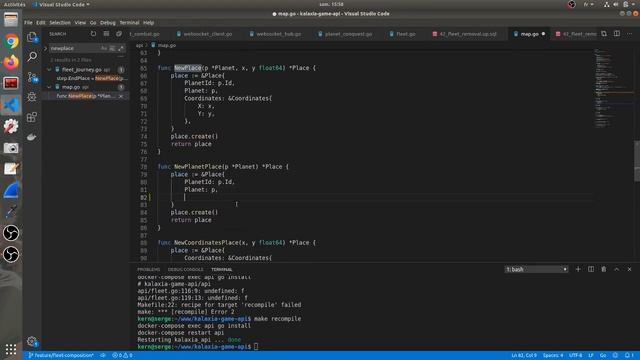Image resolution: width=640 pixels, height=360 pixels.
Task: Launch Google Chrome from the dock
Action: coord(11,41)
